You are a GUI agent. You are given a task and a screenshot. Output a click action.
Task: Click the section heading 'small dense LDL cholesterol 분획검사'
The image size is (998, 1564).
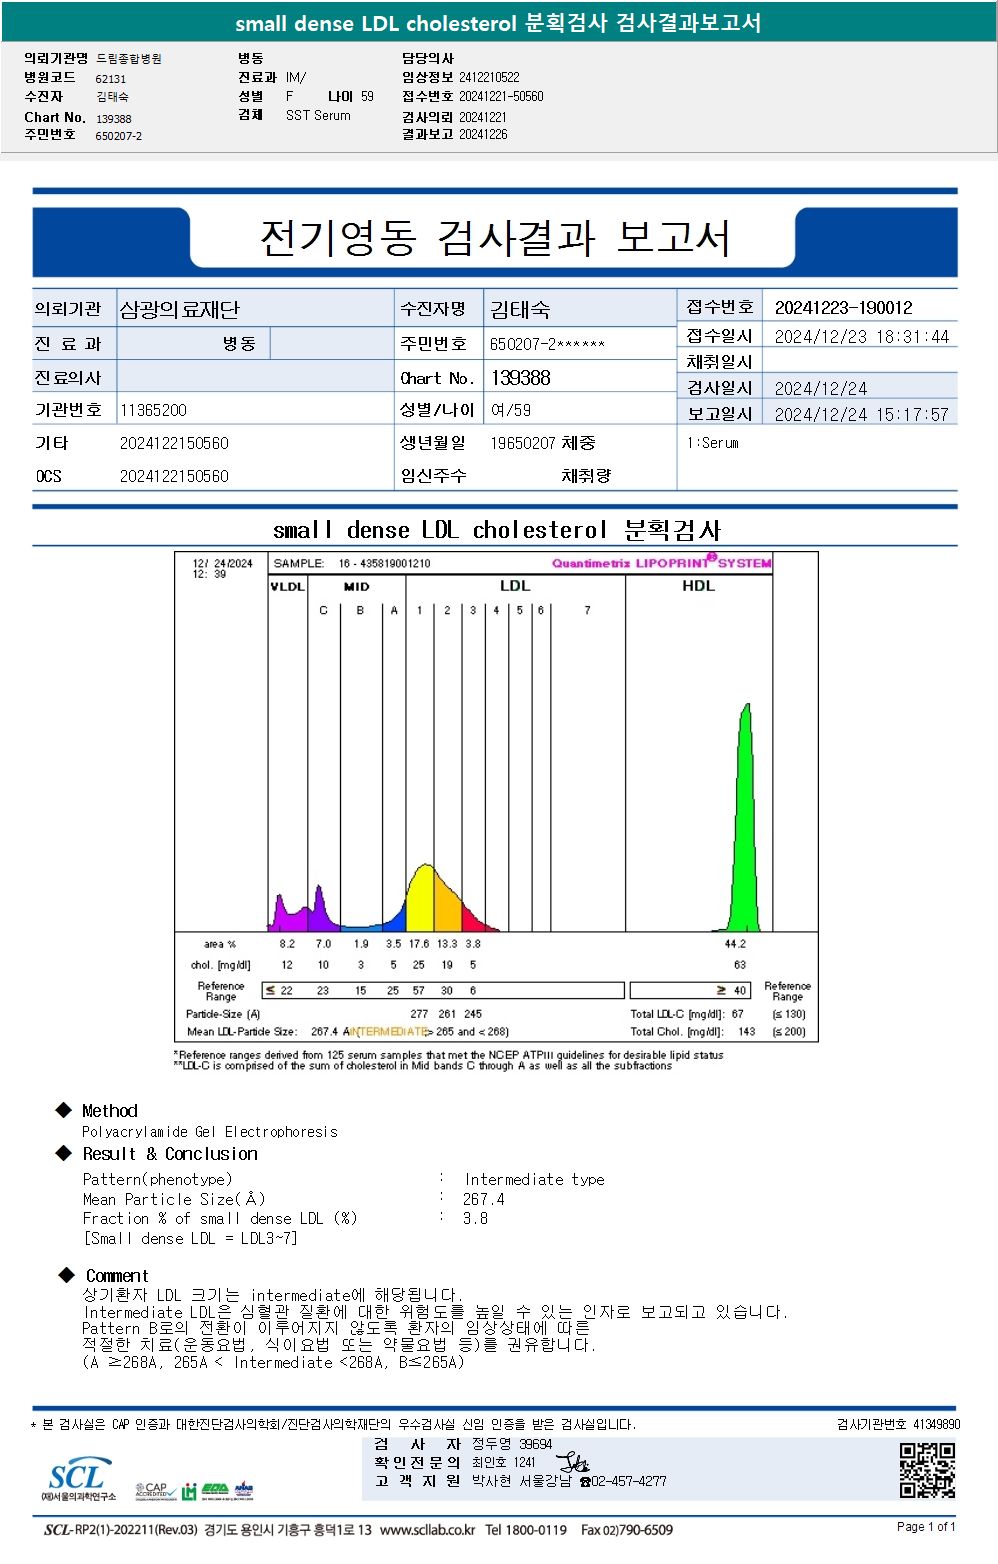coord(497,530)
